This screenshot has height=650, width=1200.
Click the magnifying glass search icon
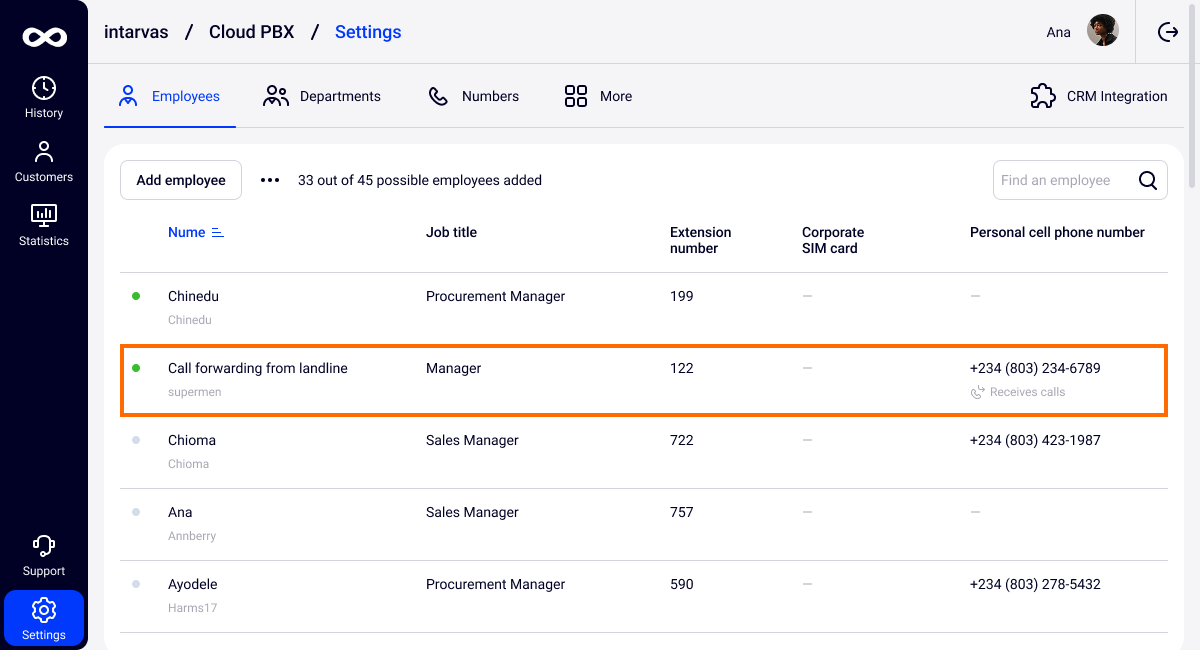point(1148,180)
